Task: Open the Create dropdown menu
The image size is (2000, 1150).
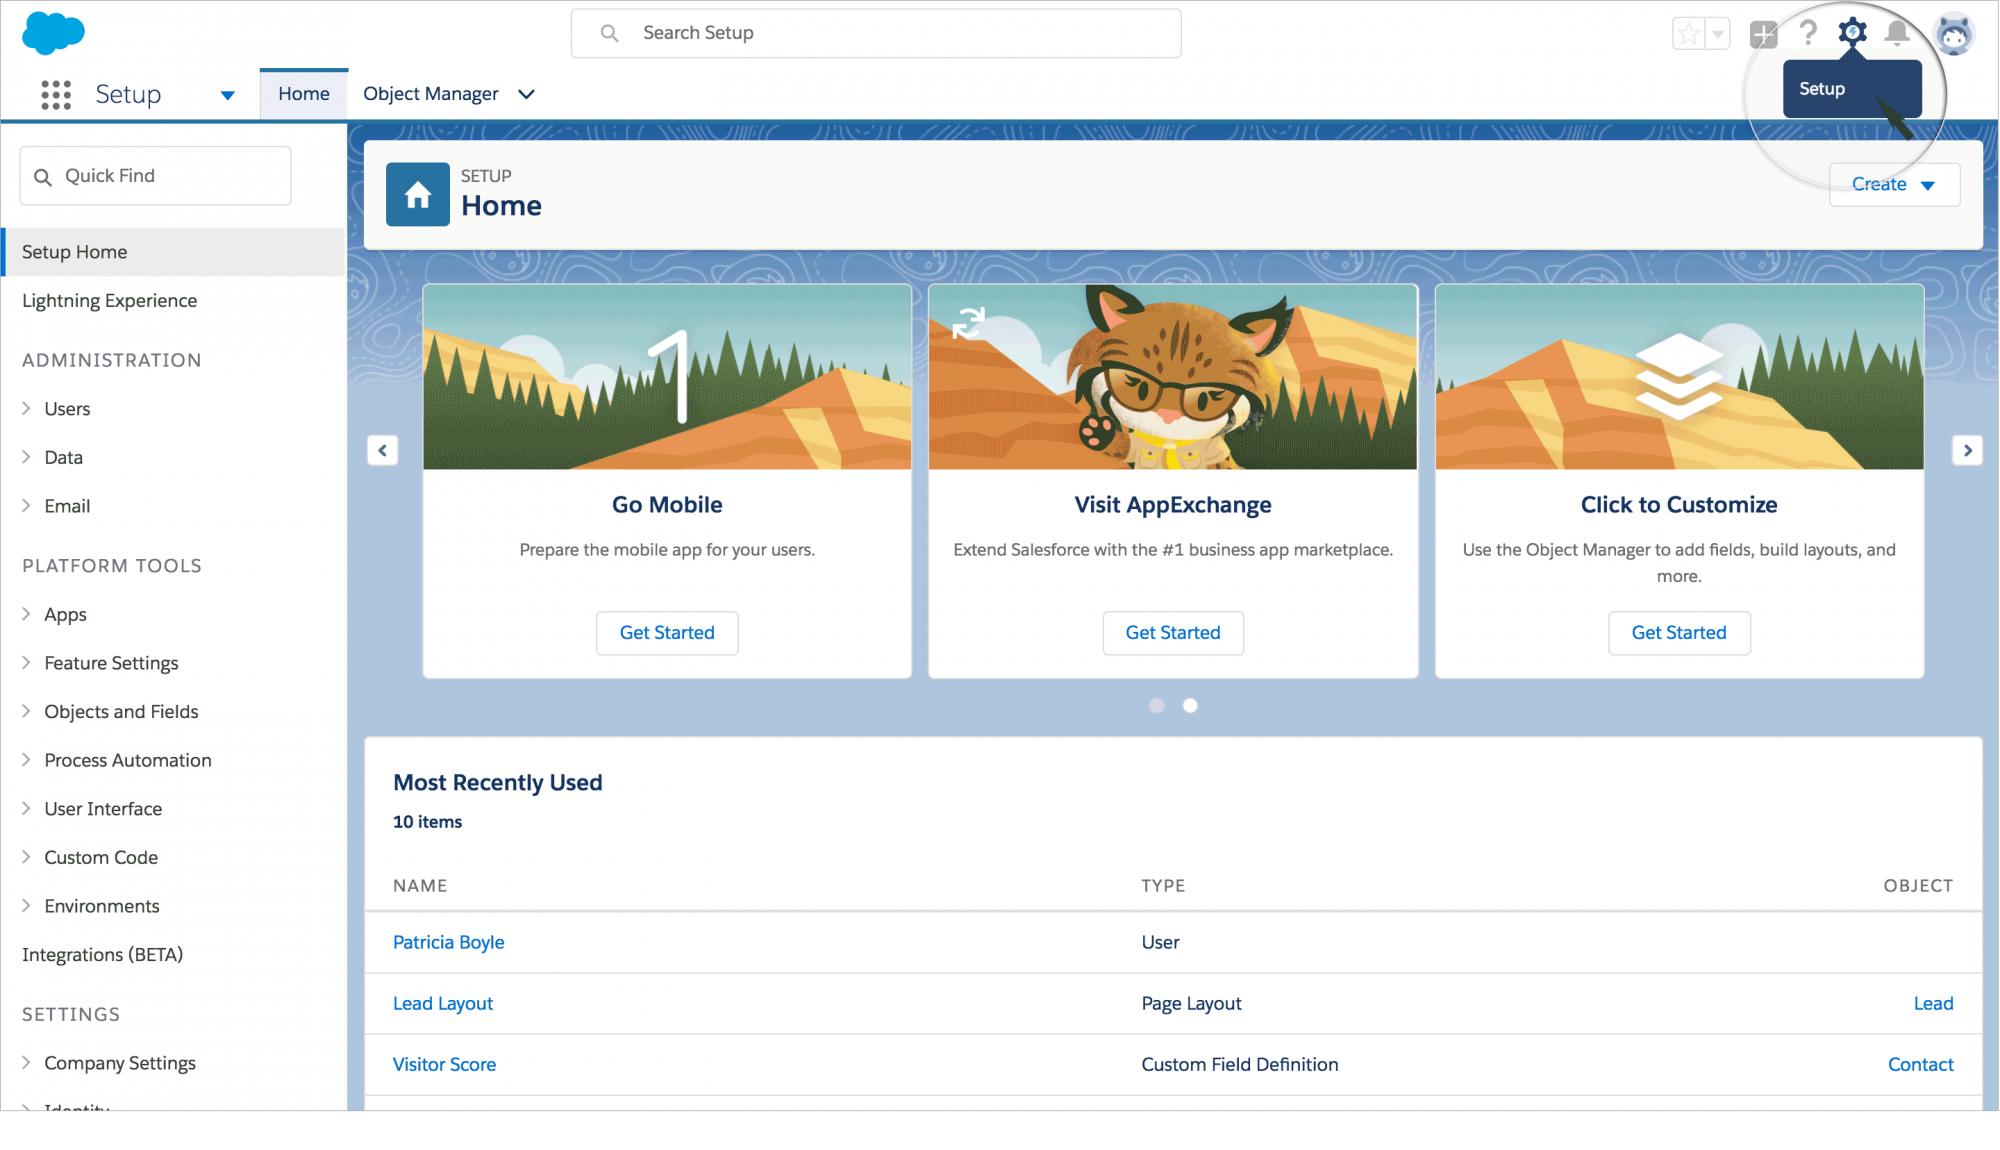Action: 1894,184
